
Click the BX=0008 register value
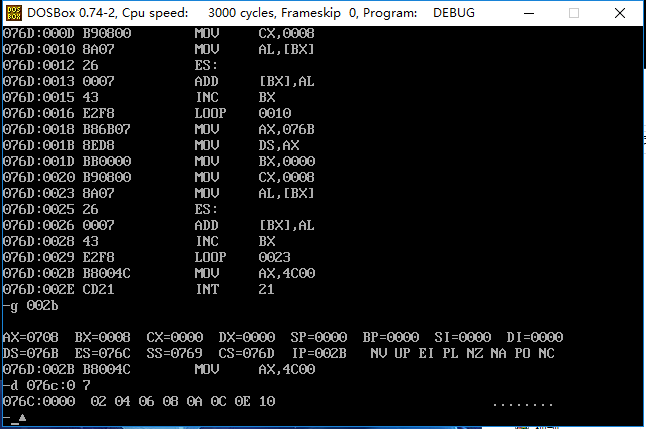coord(103,338)
